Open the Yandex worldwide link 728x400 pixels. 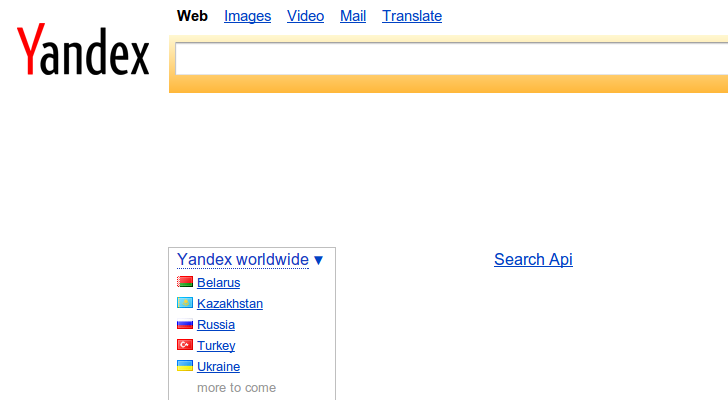tap(242, 260)
